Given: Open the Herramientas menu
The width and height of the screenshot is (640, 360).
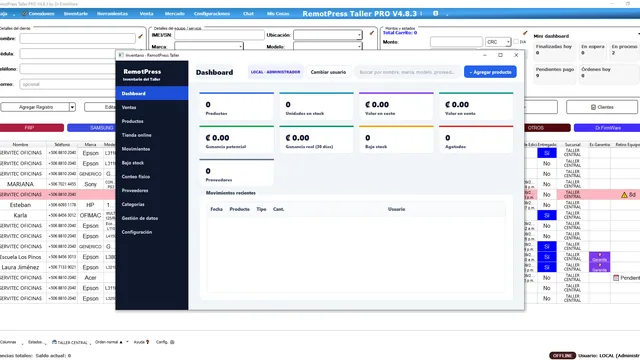Looking at the screenshot, I should pyautogui.click(x=112, y=13).
